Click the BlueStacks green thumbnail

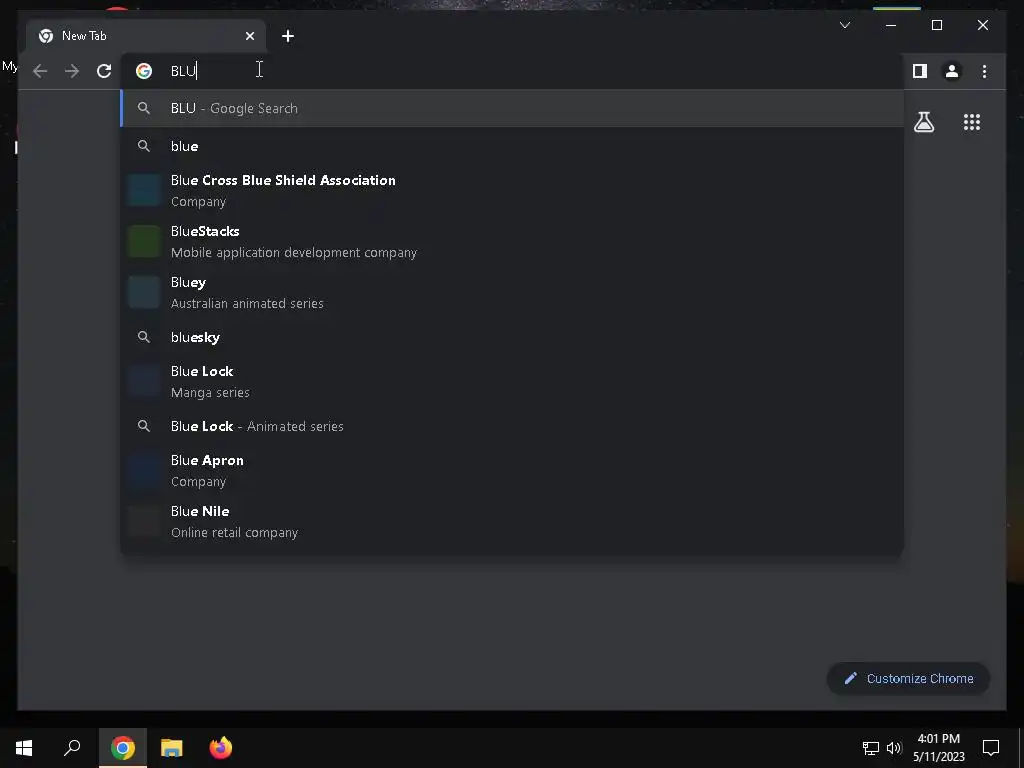[144, 242]
